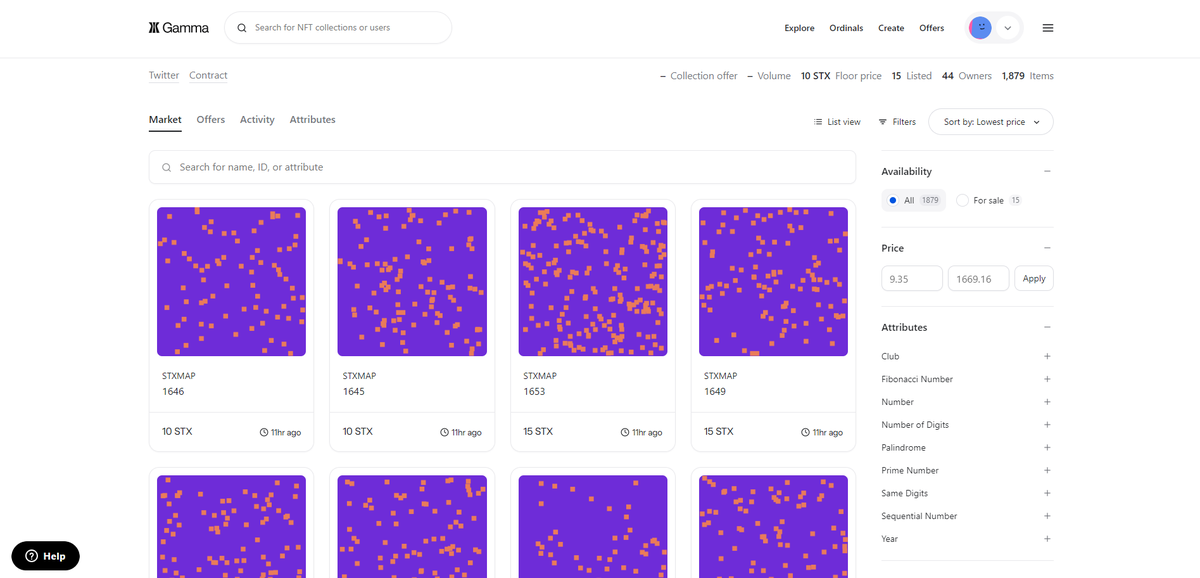Open the Activity tab
This screenshot has height=578, width=1200.
(257, 120)
